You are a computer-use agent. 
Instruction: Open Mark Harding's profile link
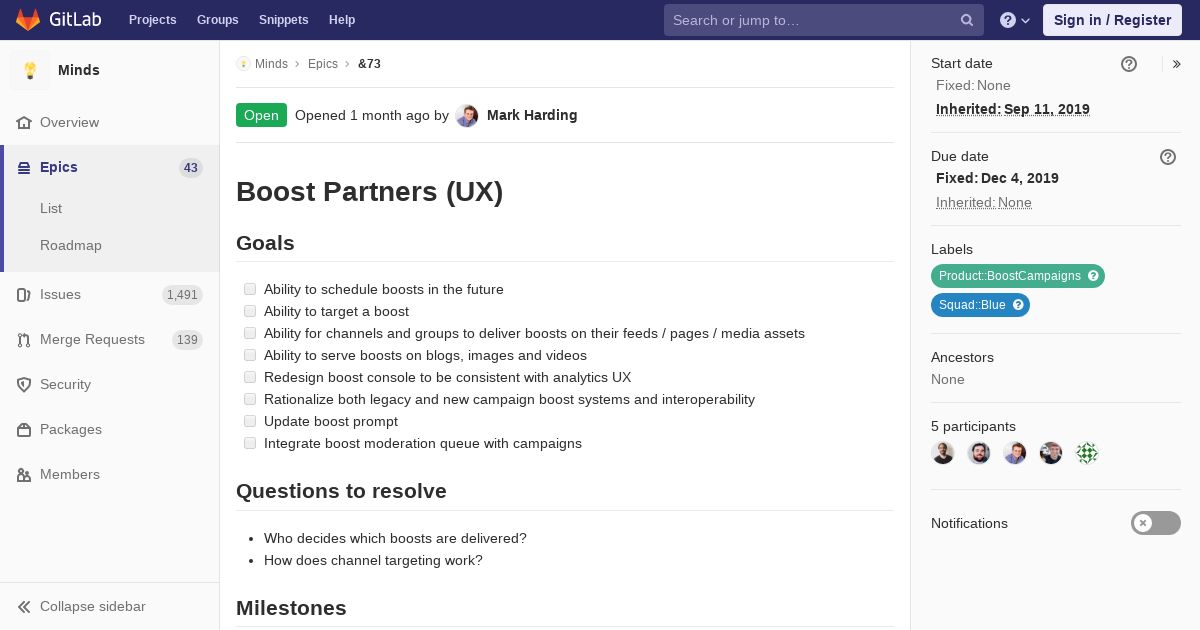[531, 115]
